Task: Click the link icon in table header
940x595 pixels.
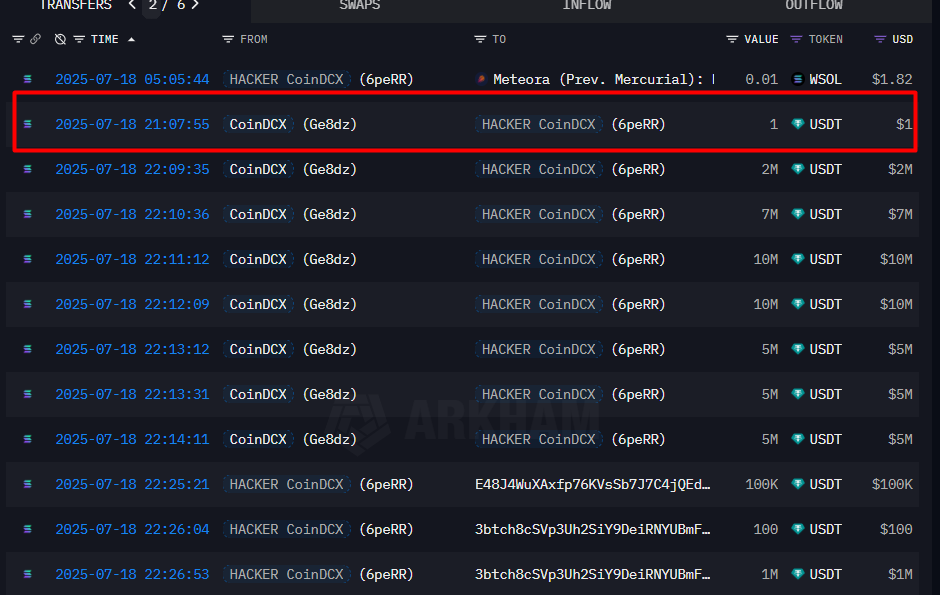Action: 35,39
